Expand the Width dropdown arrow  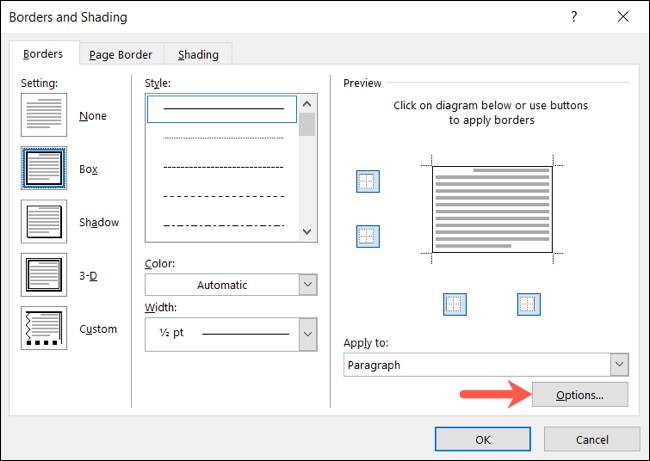[308, 334]
